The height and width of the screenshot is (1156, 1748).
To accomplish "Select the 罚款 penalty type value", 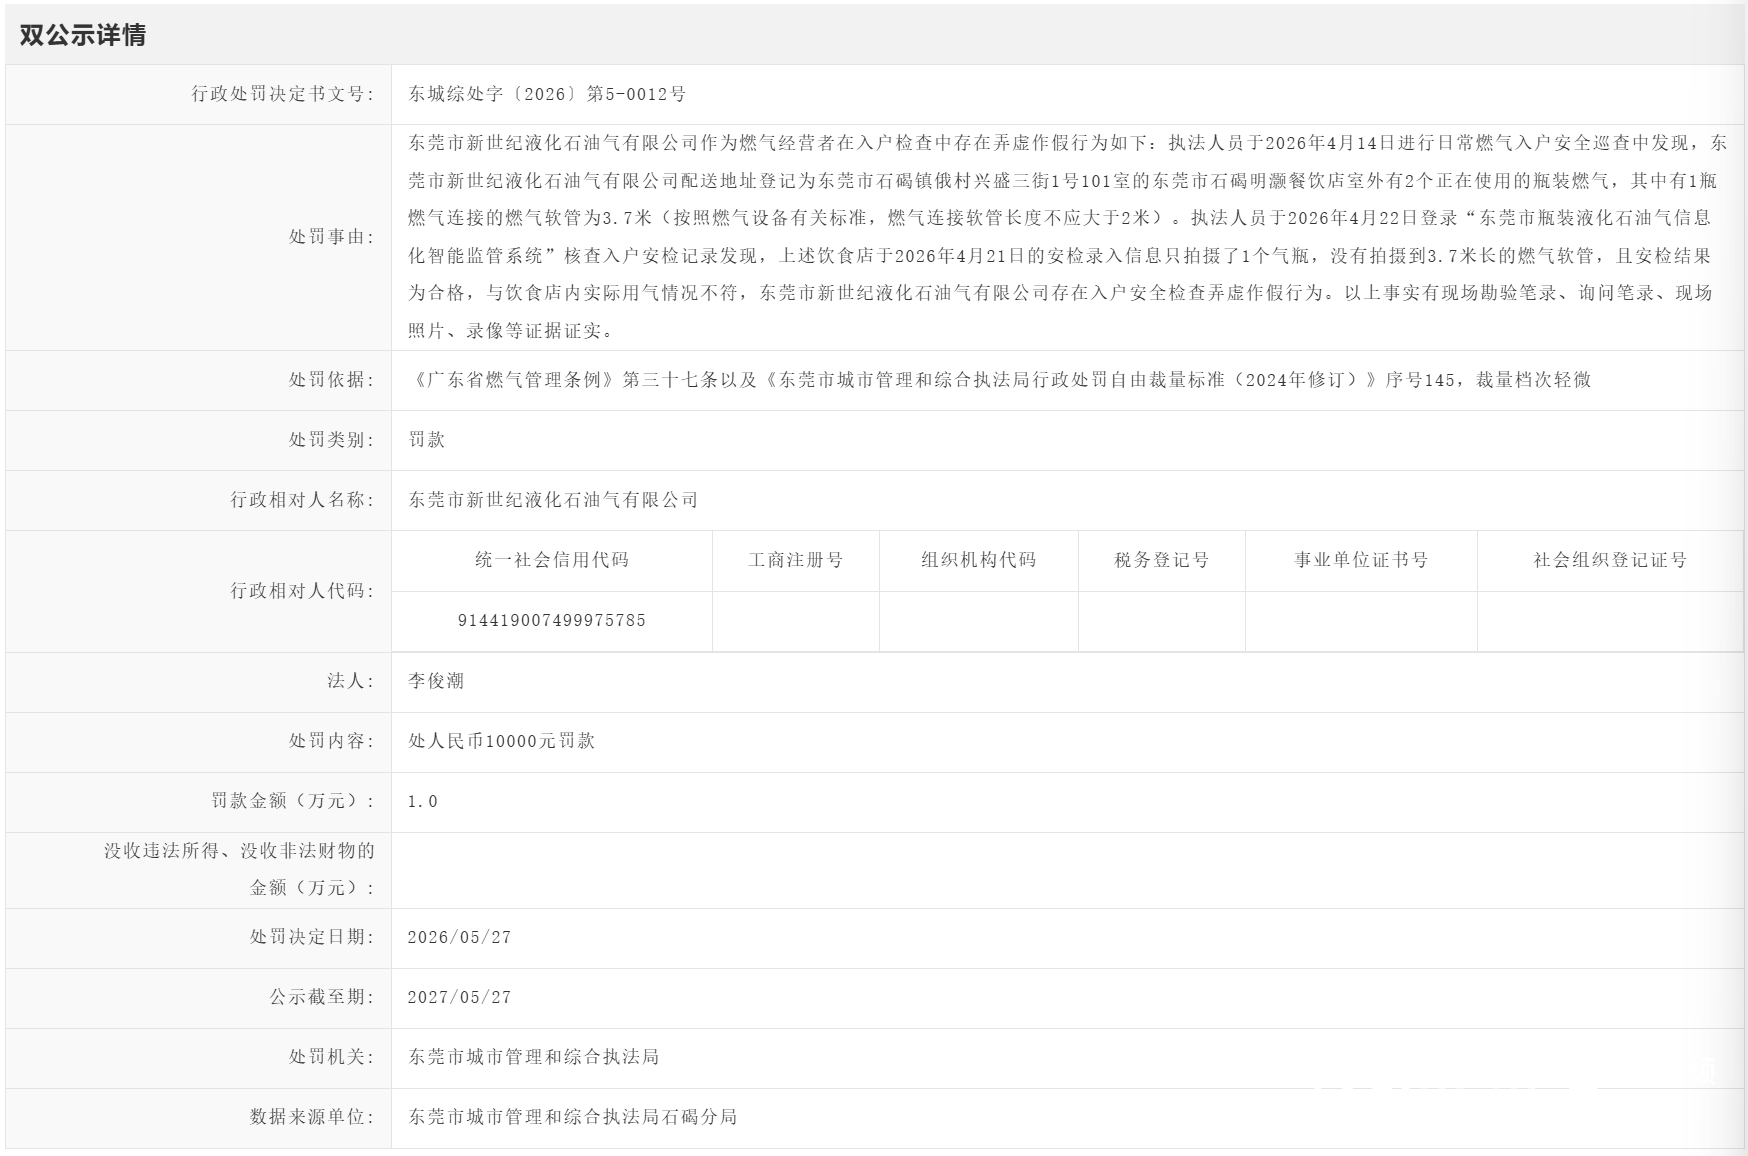I will pyautogui.click(x=427, y=440).
